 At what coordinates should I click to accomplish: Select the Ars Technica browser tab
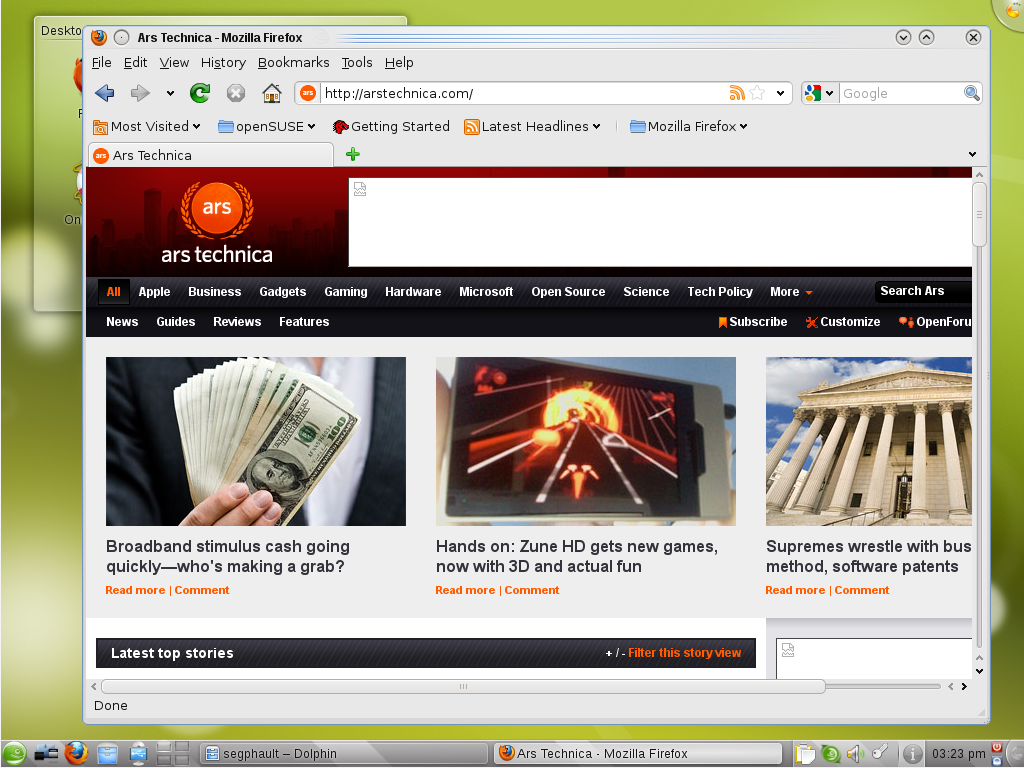210,155
